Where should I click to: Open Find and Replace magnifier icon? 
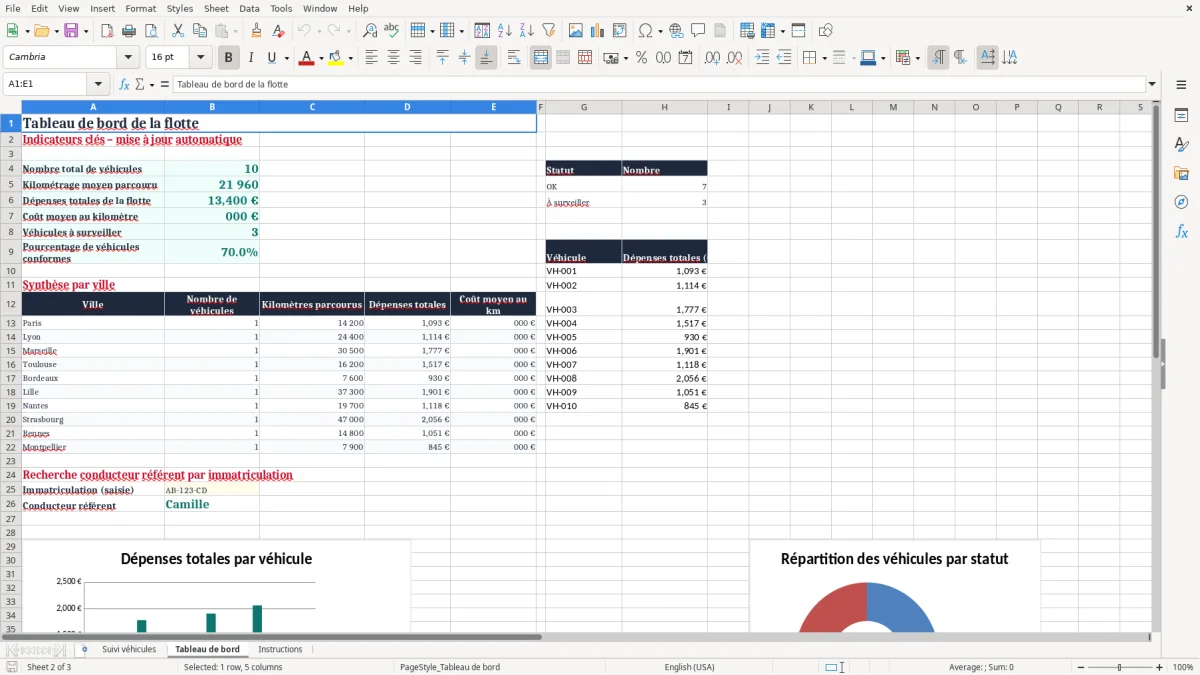[x=370, y=31]
